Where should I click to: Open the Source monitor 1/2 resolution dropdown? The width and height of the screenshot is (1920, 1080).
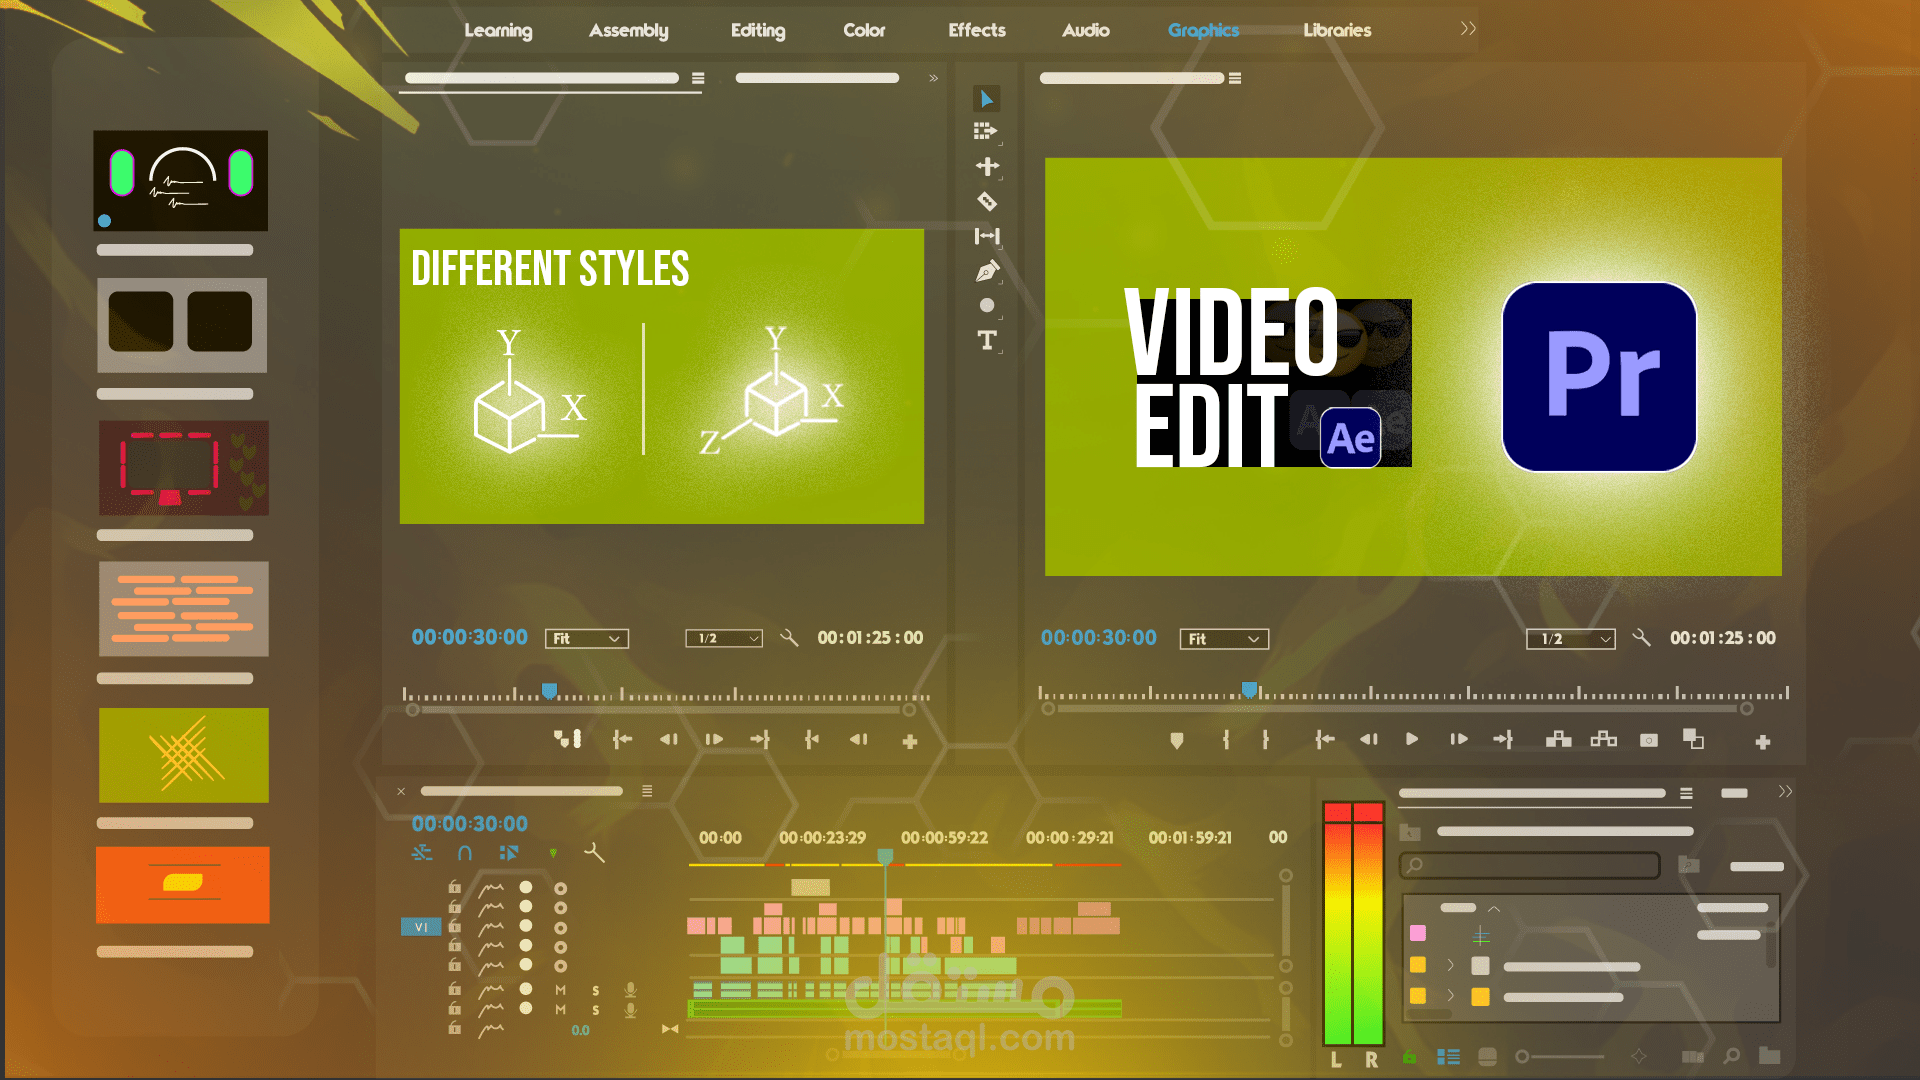[x=724, y=638]
